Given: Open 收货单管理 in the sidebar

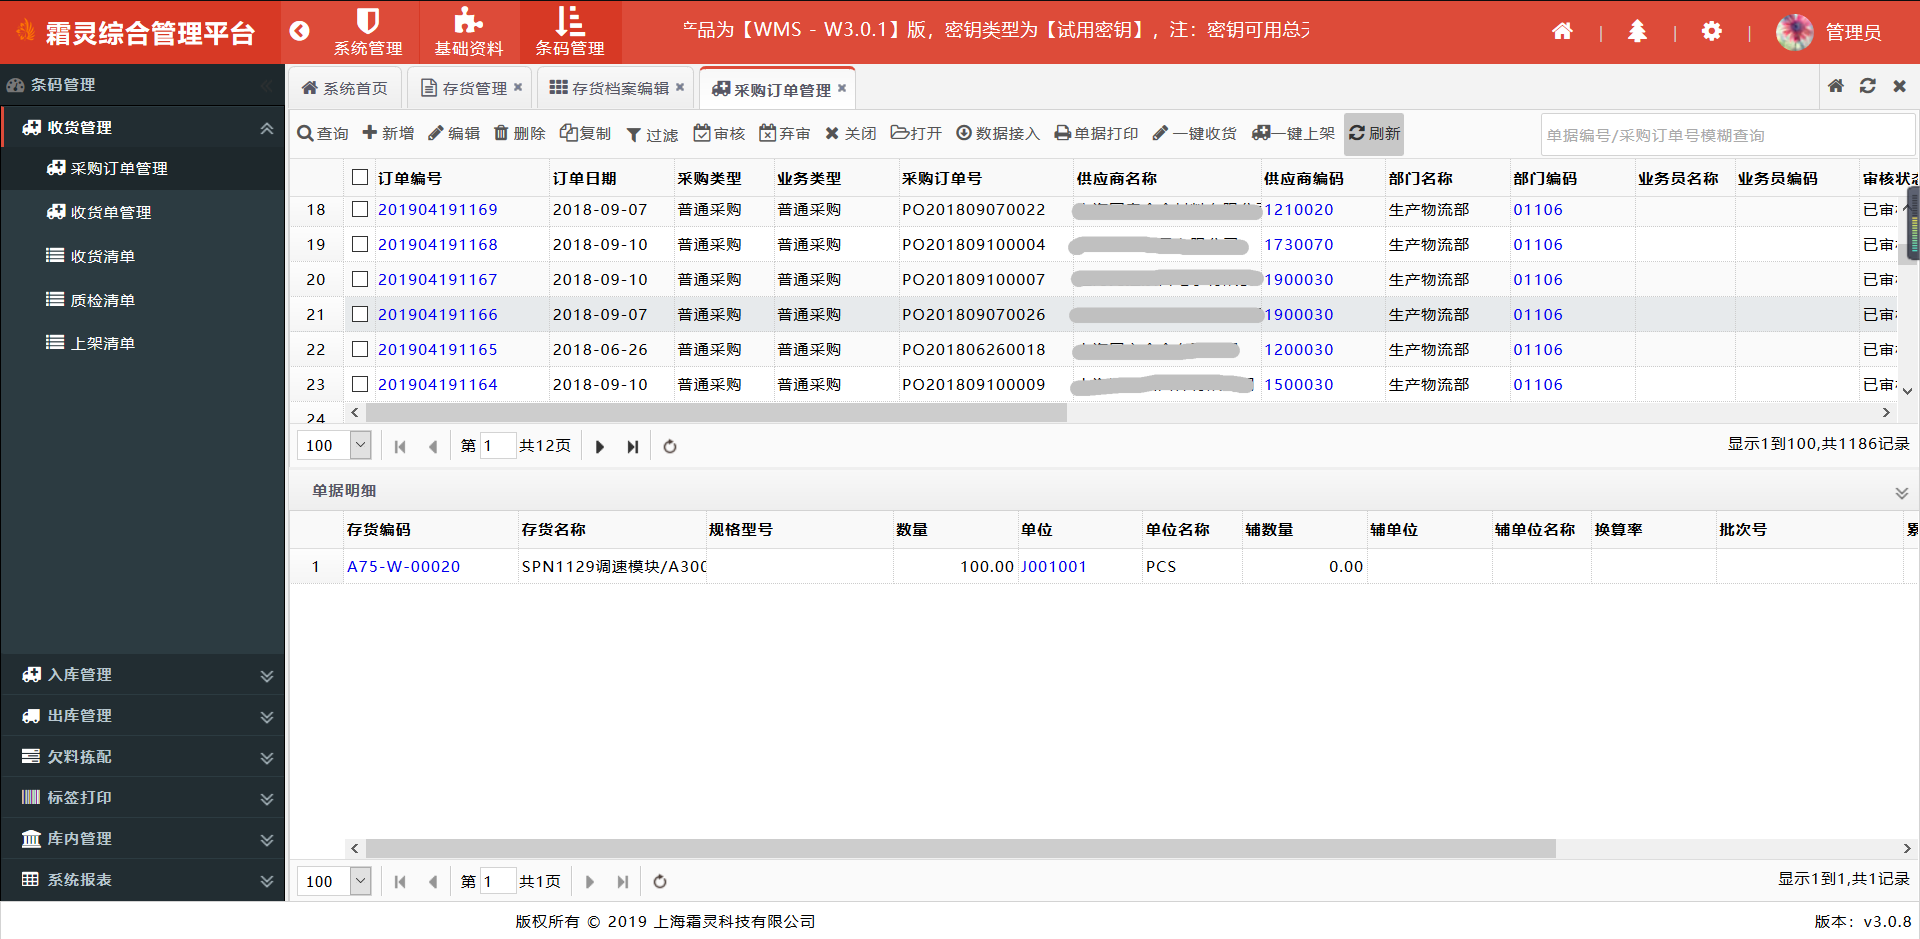Looking at the screenshot, I should pyautogui.click(x=111, y=213).
